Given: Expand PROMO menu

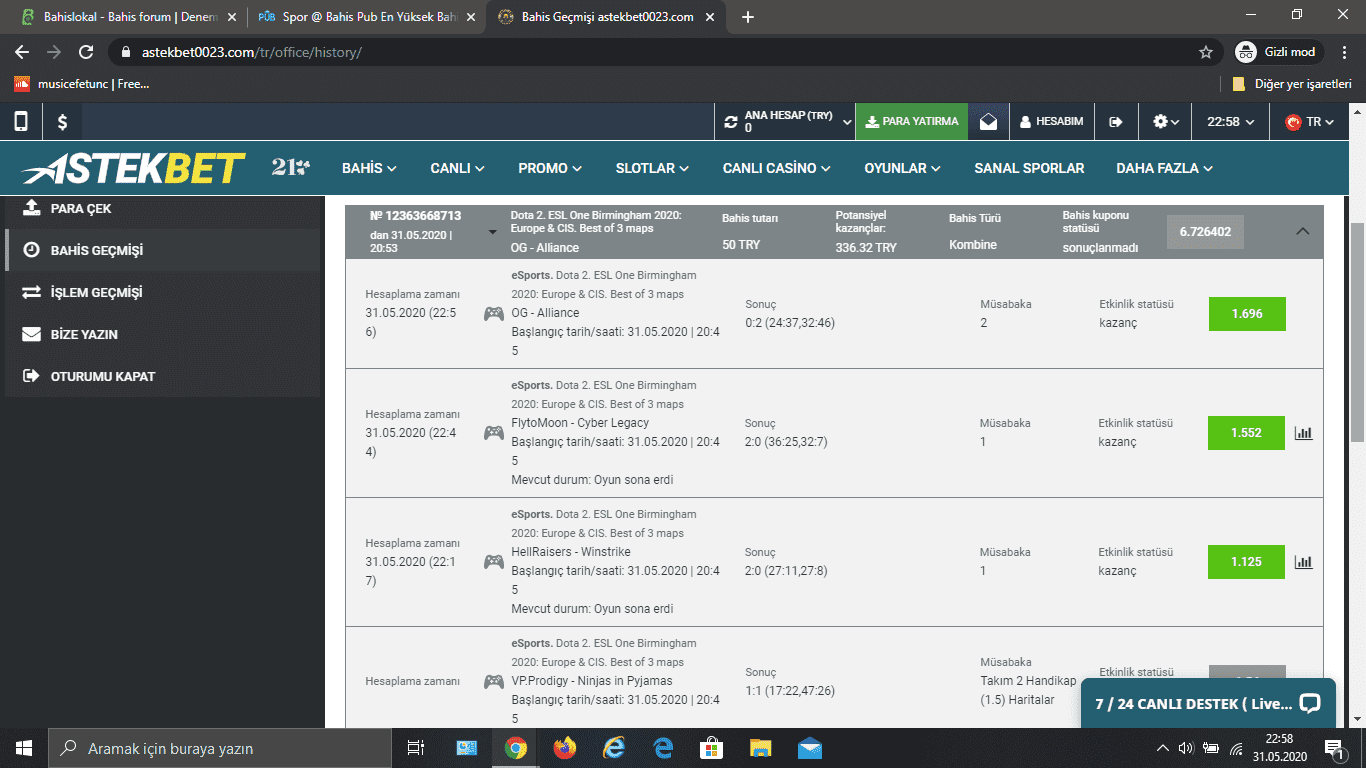Looking at the screenshot, I should [x=550, y=168].
